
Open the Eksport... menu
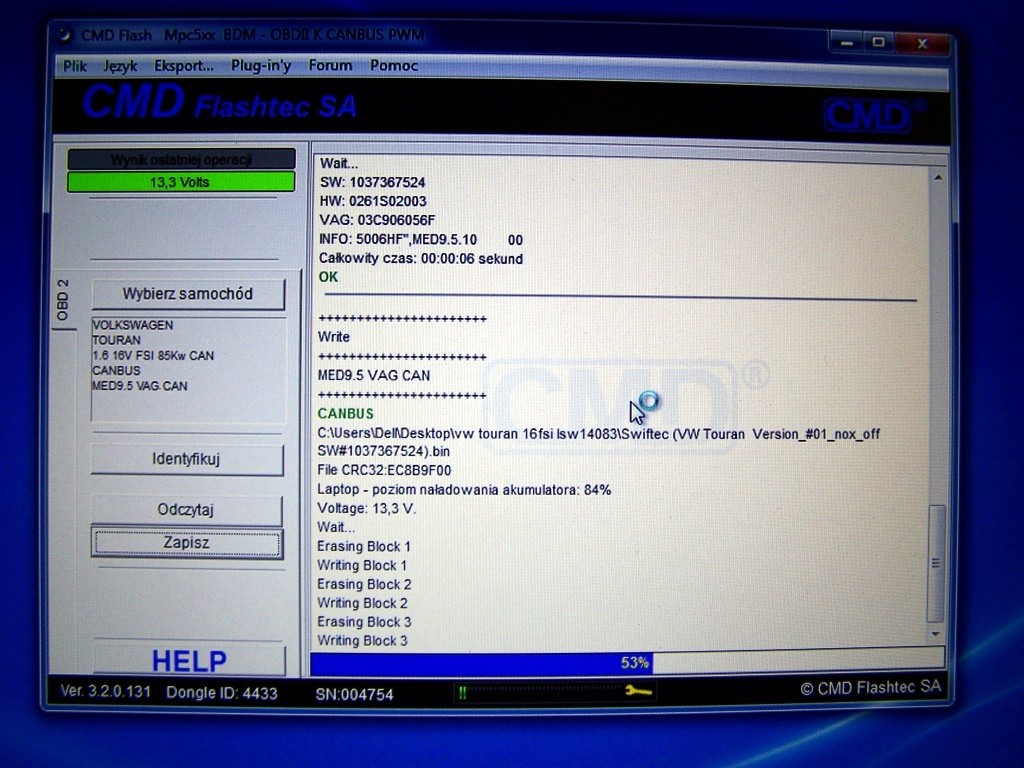click(184, 66)
